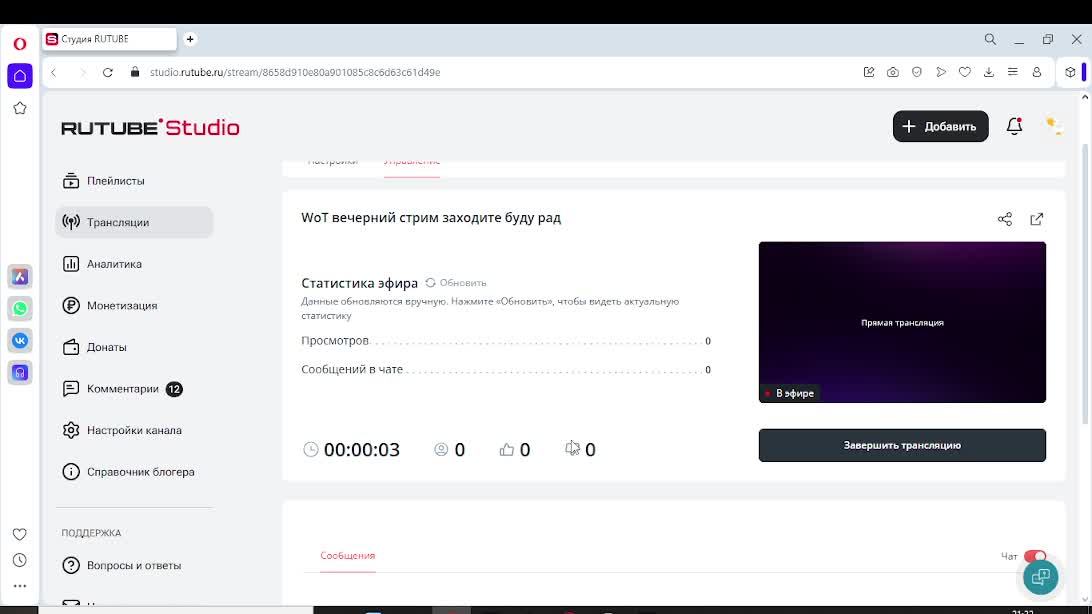The height and width of the screenshot is (614, 1092).
Task: Open support chat bubble widget
Action: click(x=1040, y=577)
